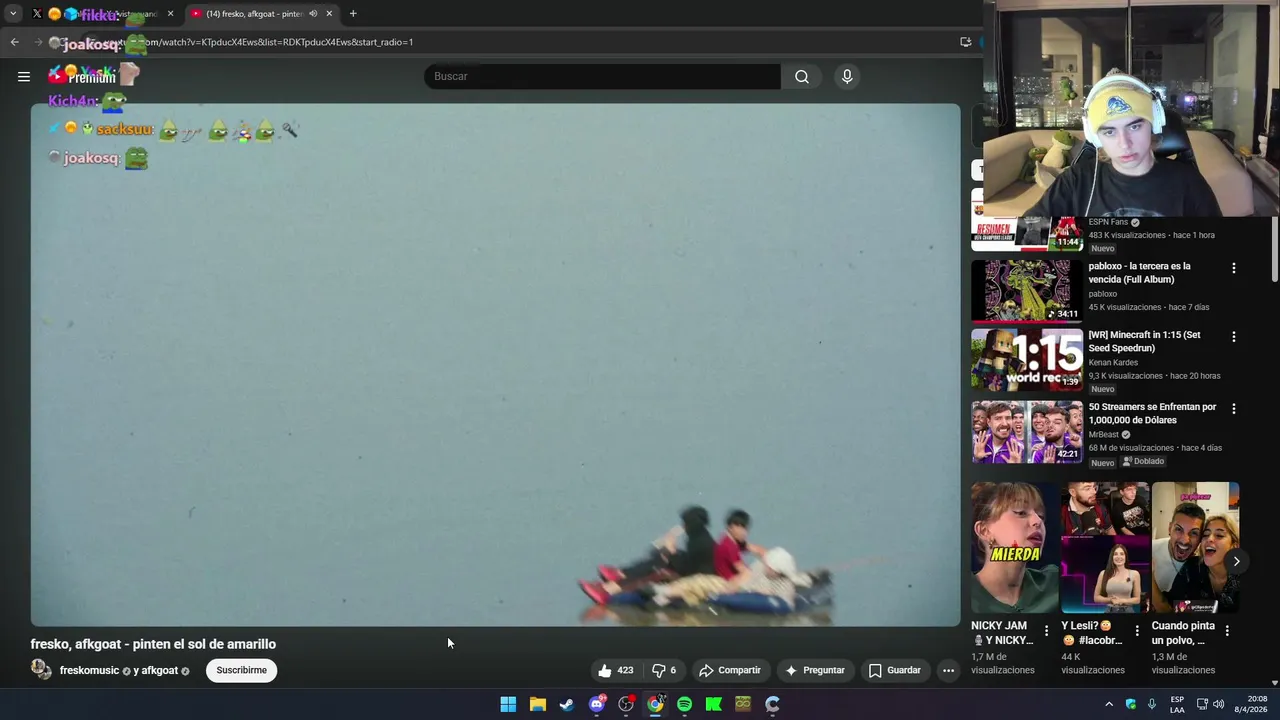
Task: Click the MrBeast channel name
Action: click(x=1103, y=435)
